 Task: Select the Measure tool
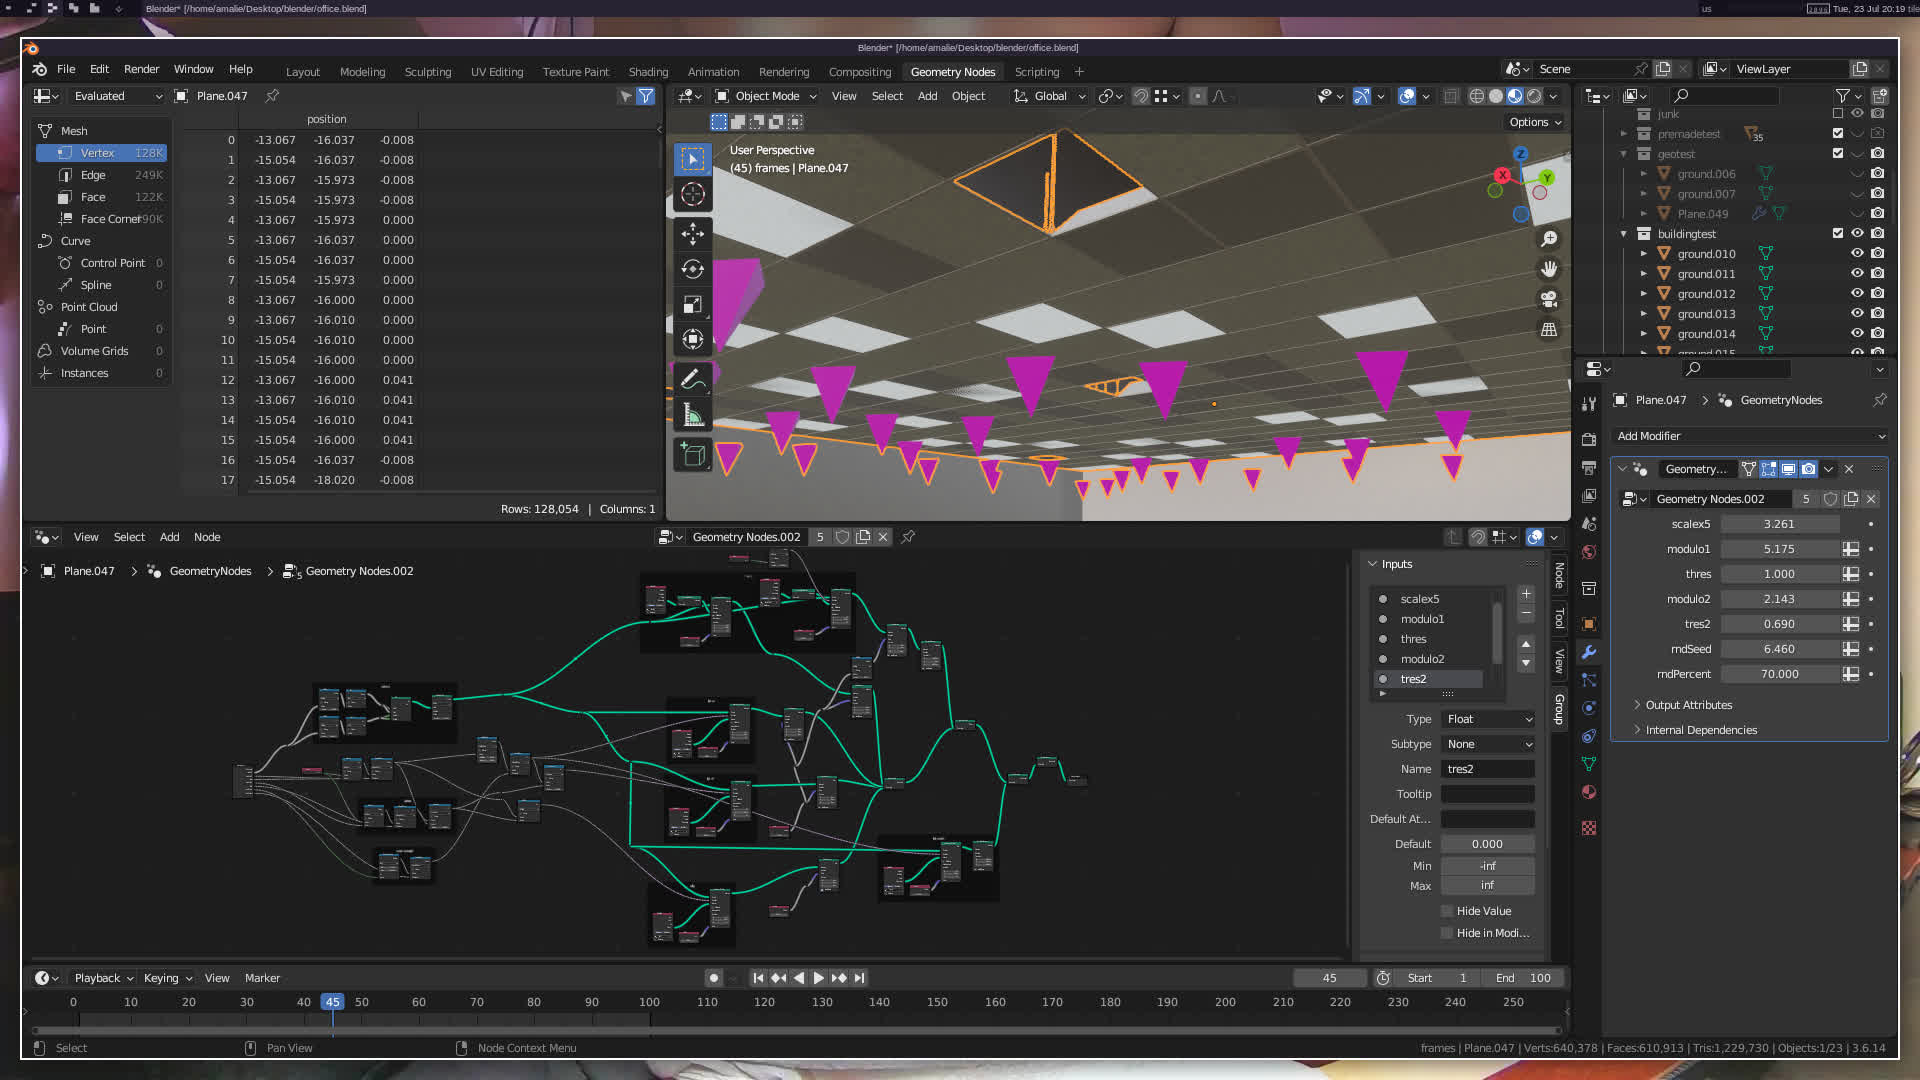tap(692, 415)
